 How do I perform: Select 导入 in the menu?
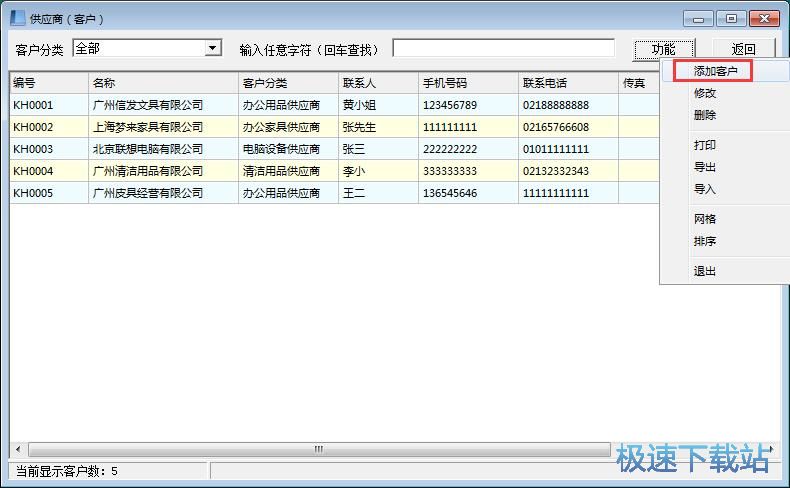(705, 189)
